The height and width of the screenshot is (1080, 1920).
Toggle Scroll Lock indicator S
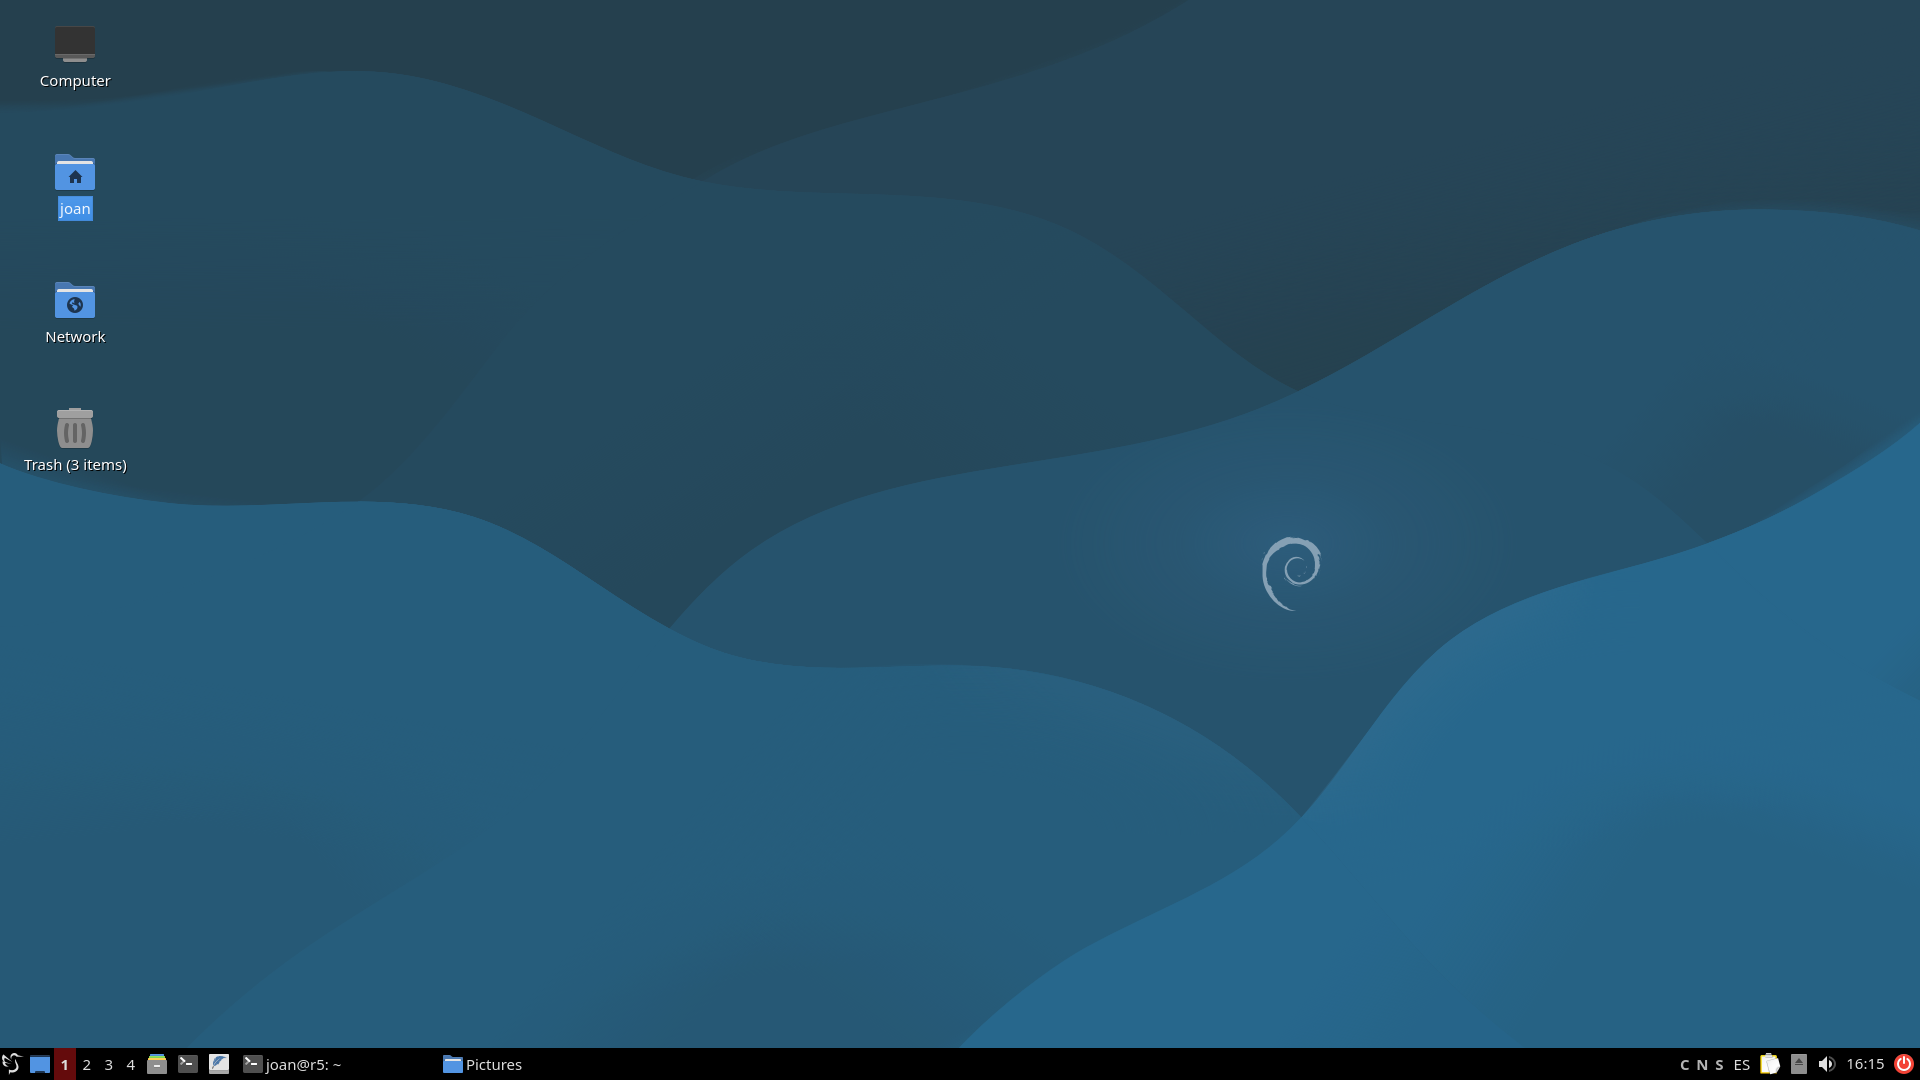(x=1719, y=1064)
